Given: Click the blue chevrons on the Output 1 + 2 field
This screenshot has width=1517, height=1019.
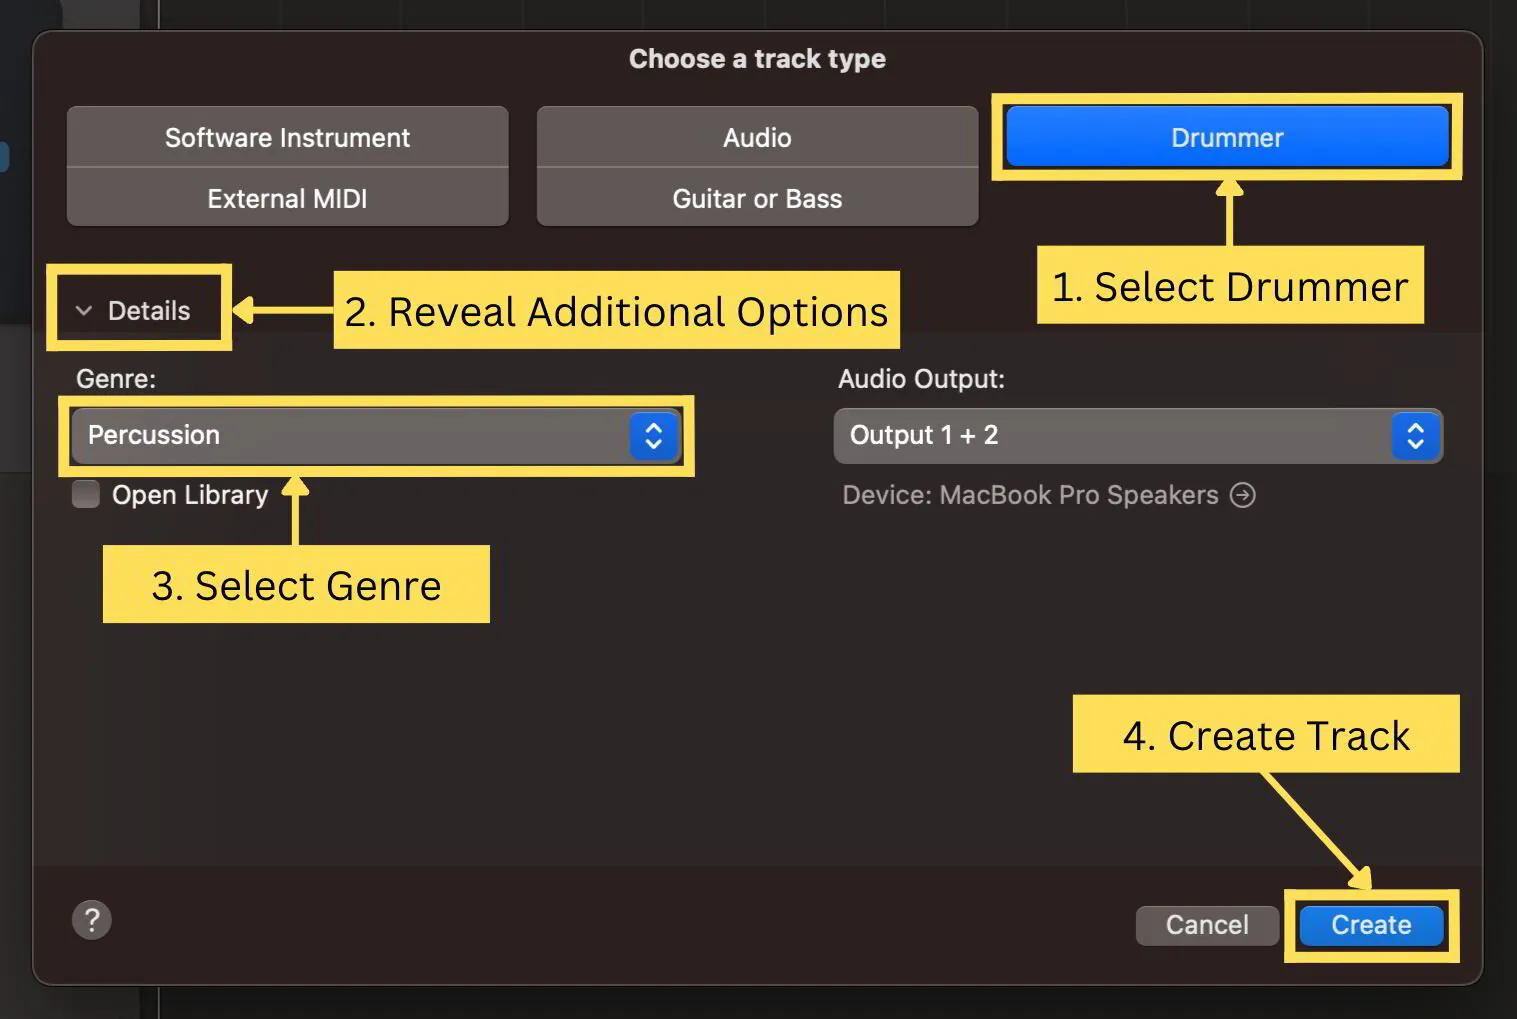Looking at the screenshot, I should click(1415, 436).
